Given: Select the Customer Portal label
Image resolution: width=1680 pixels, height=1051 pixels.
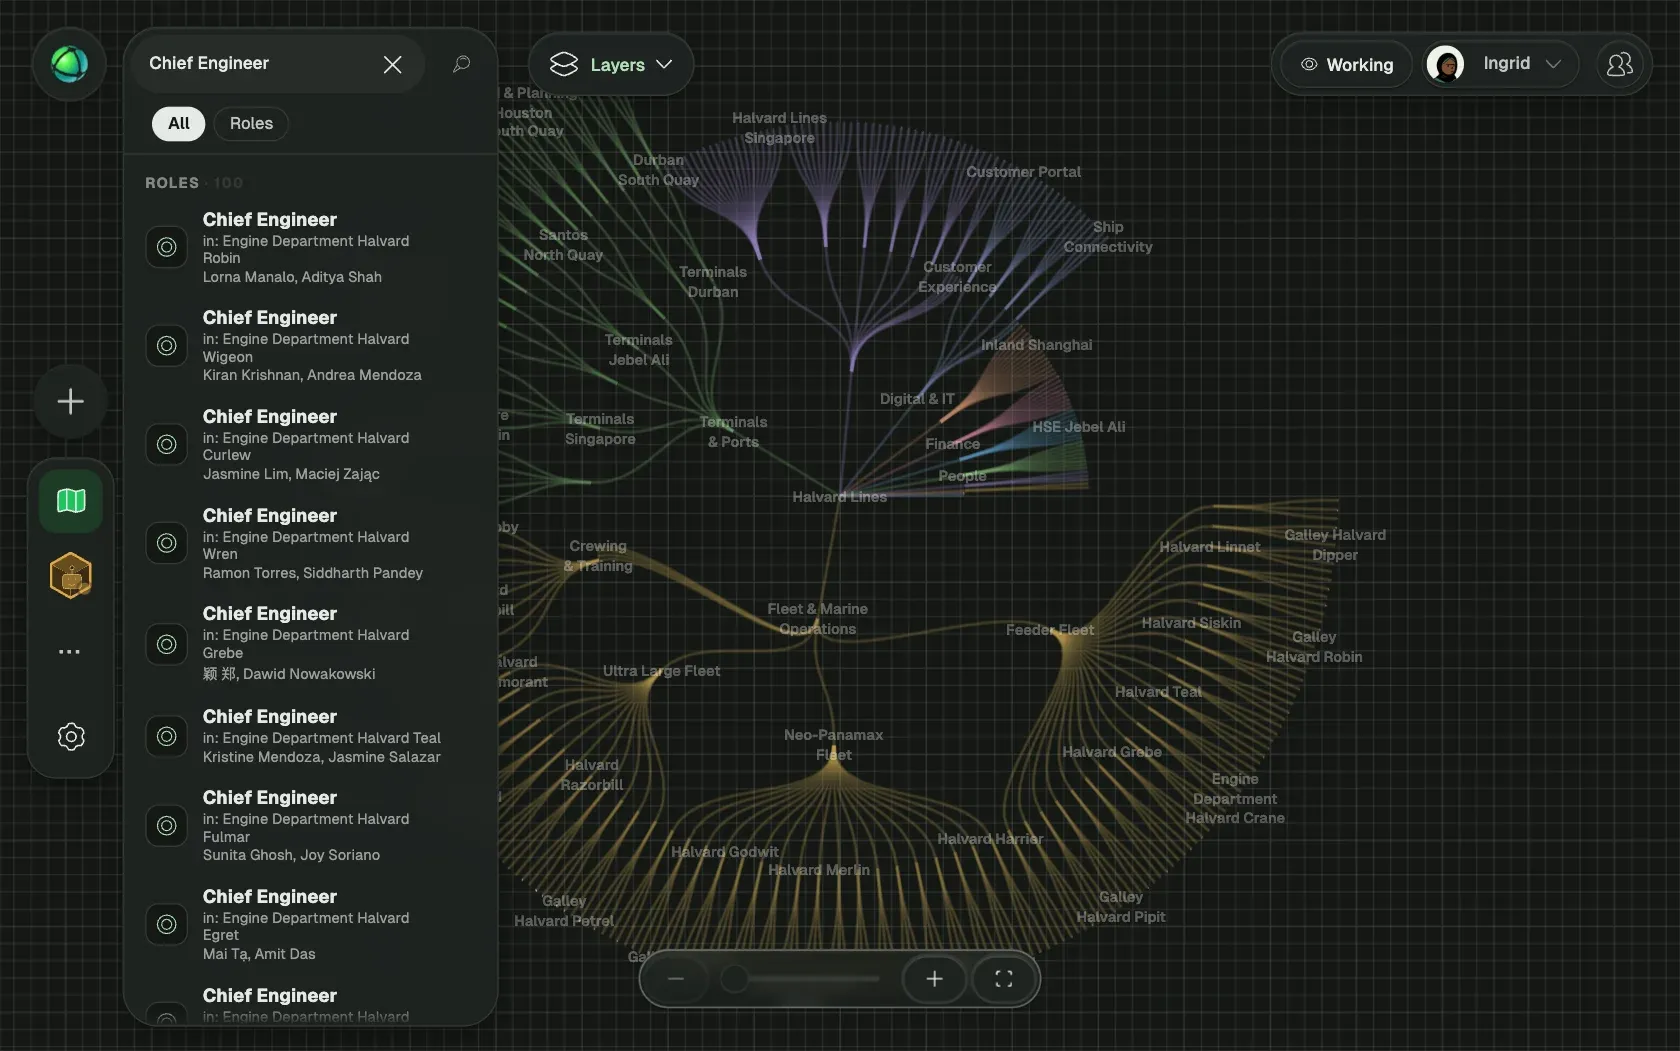Looking at the screenshot, I should (1023, 172).
